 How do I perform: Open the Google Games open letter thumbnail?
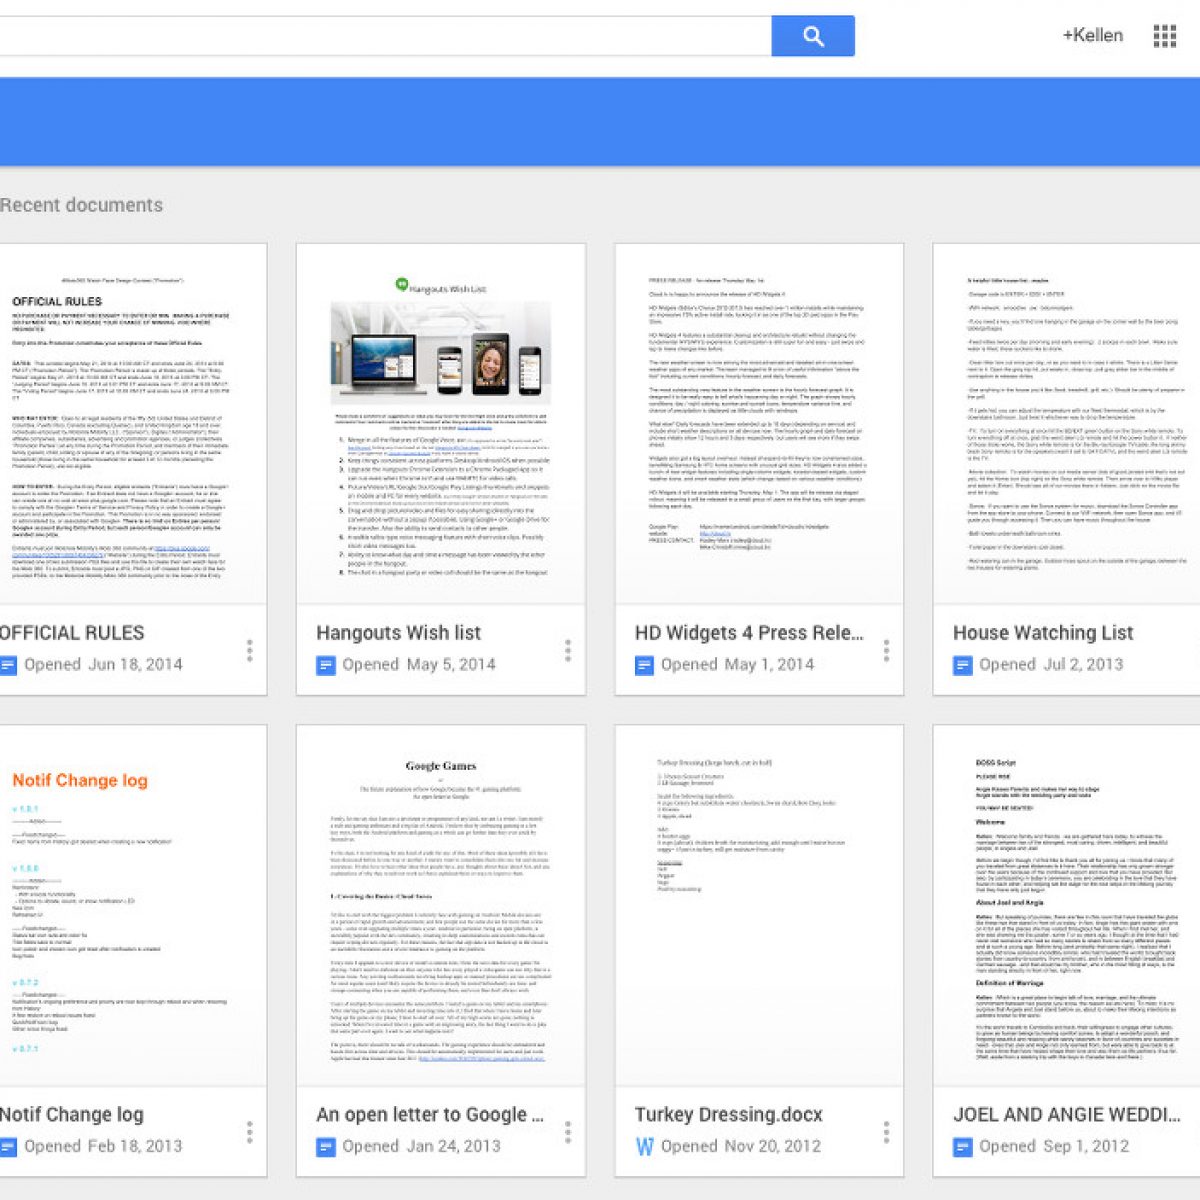441,906
